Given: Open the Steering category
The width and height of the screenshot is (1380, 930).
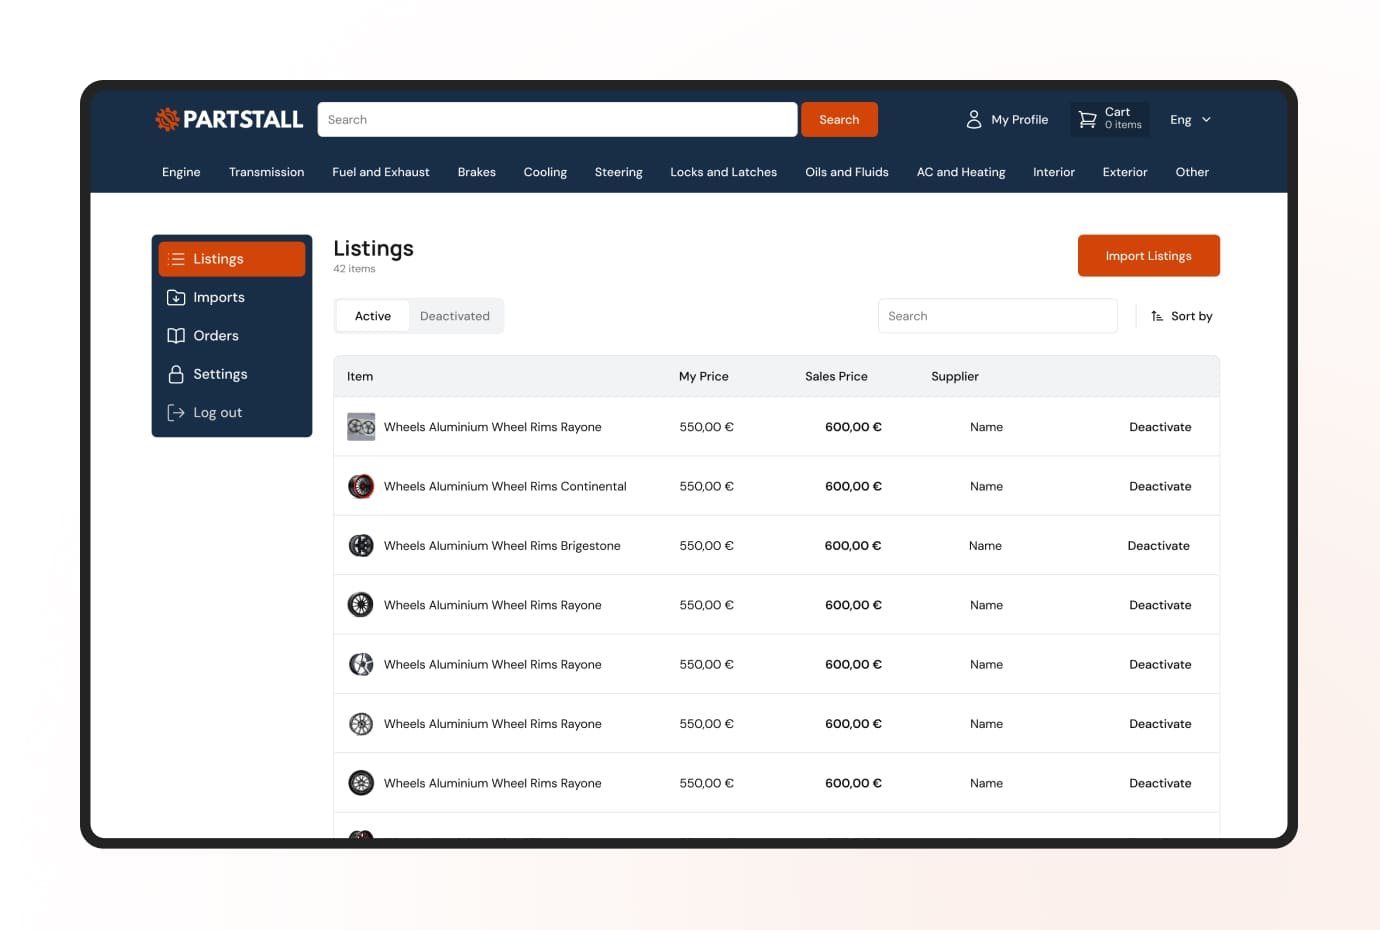Looking at the screenshot, I should [x=618, y=172].
